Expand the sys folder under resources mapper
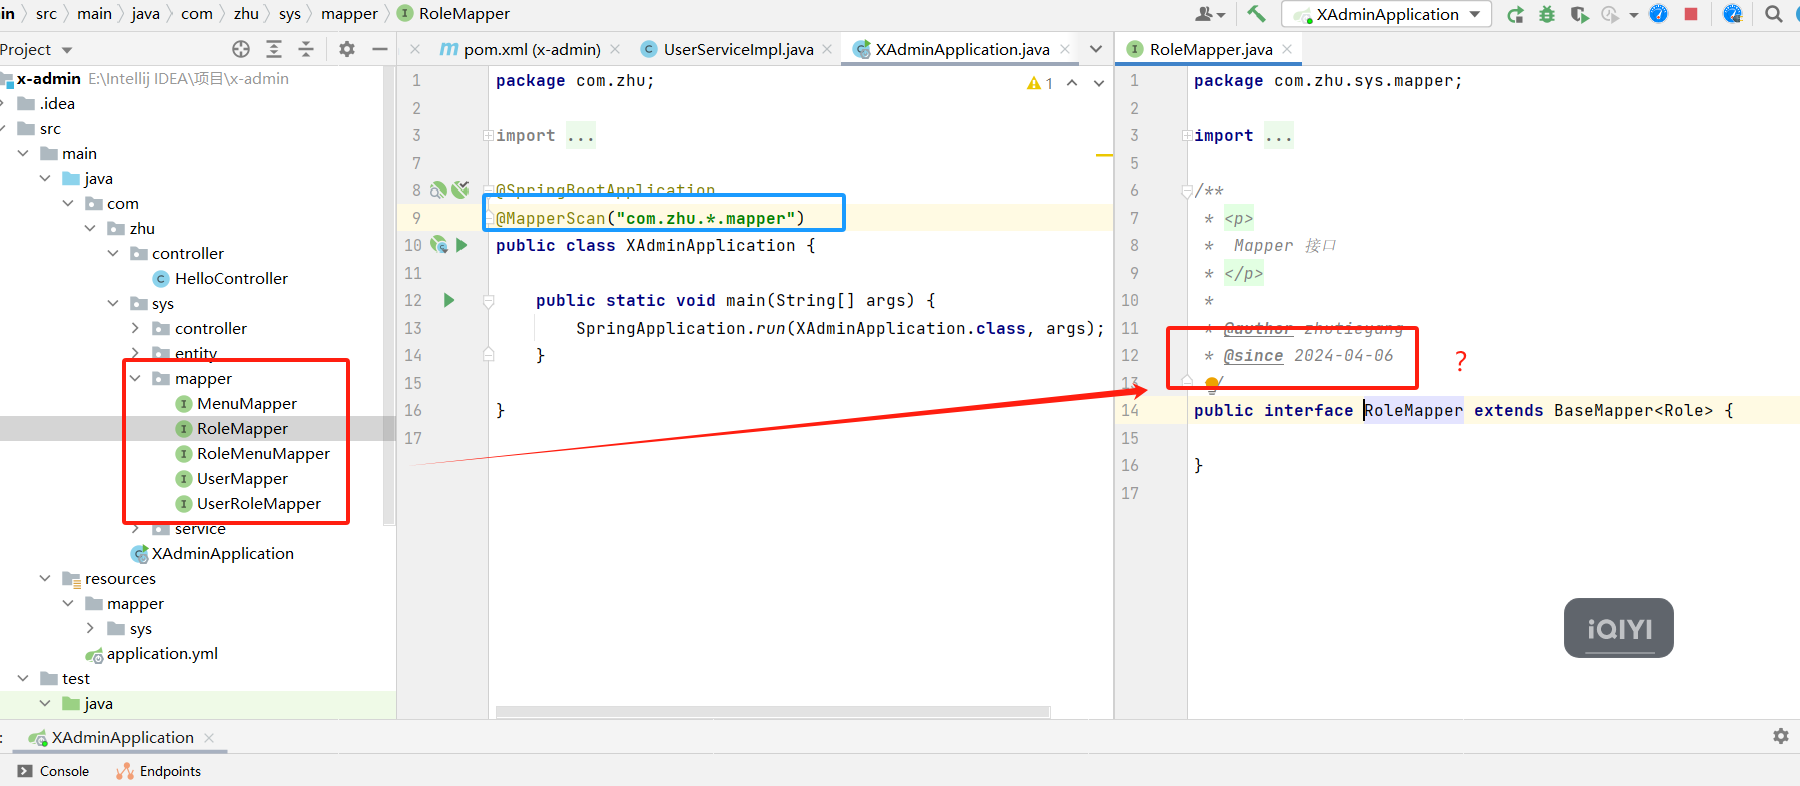 click(90, 628)
